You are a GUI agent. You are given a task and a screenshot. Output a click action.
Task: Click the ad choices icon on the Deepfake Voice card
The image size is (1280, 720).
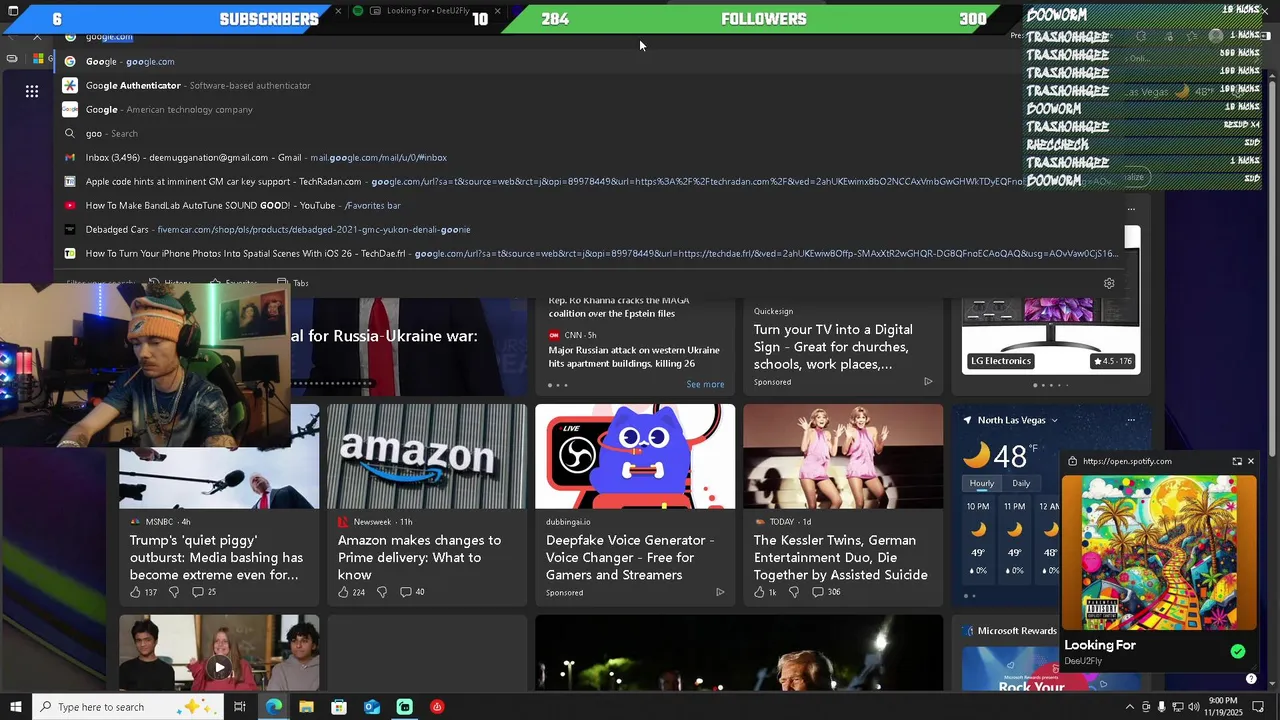tap(720, 592)
